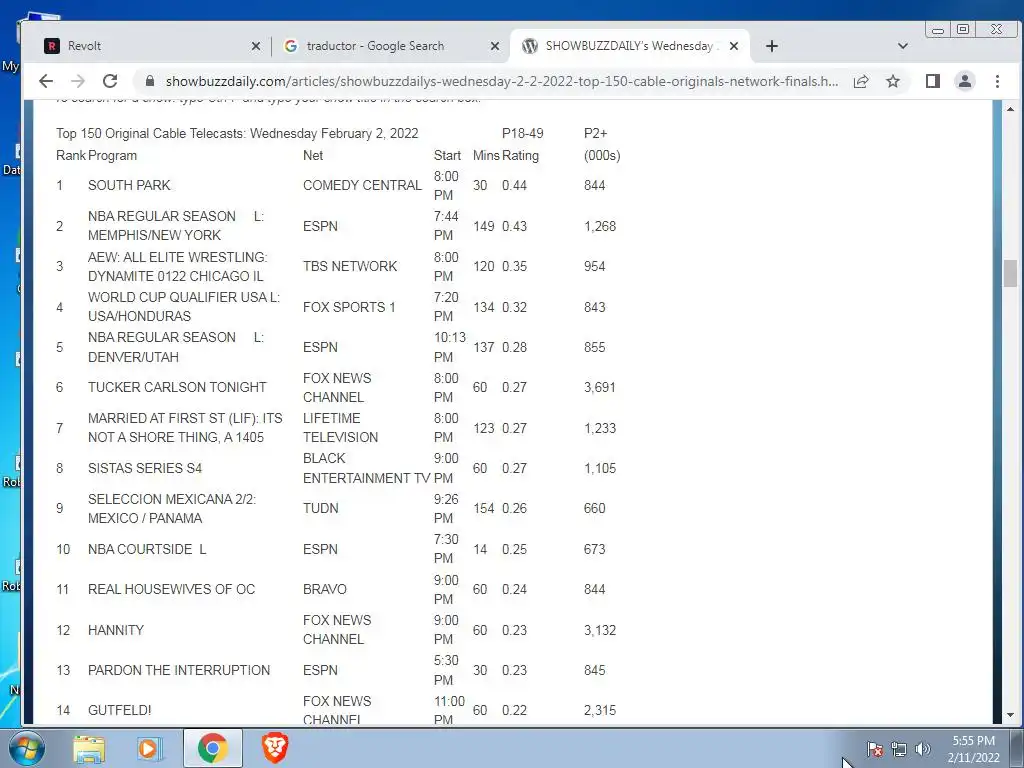The image size is (1024, 768).
Task: Click TUCKER CARLSON TONIGHT program cell
Action: (177, 387)
